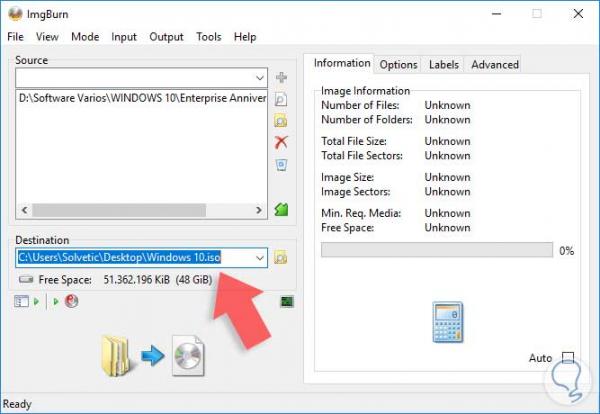Click the source list scroll-right arrow
This screenshot has height=414, width=600.
(x=259, y=210)
